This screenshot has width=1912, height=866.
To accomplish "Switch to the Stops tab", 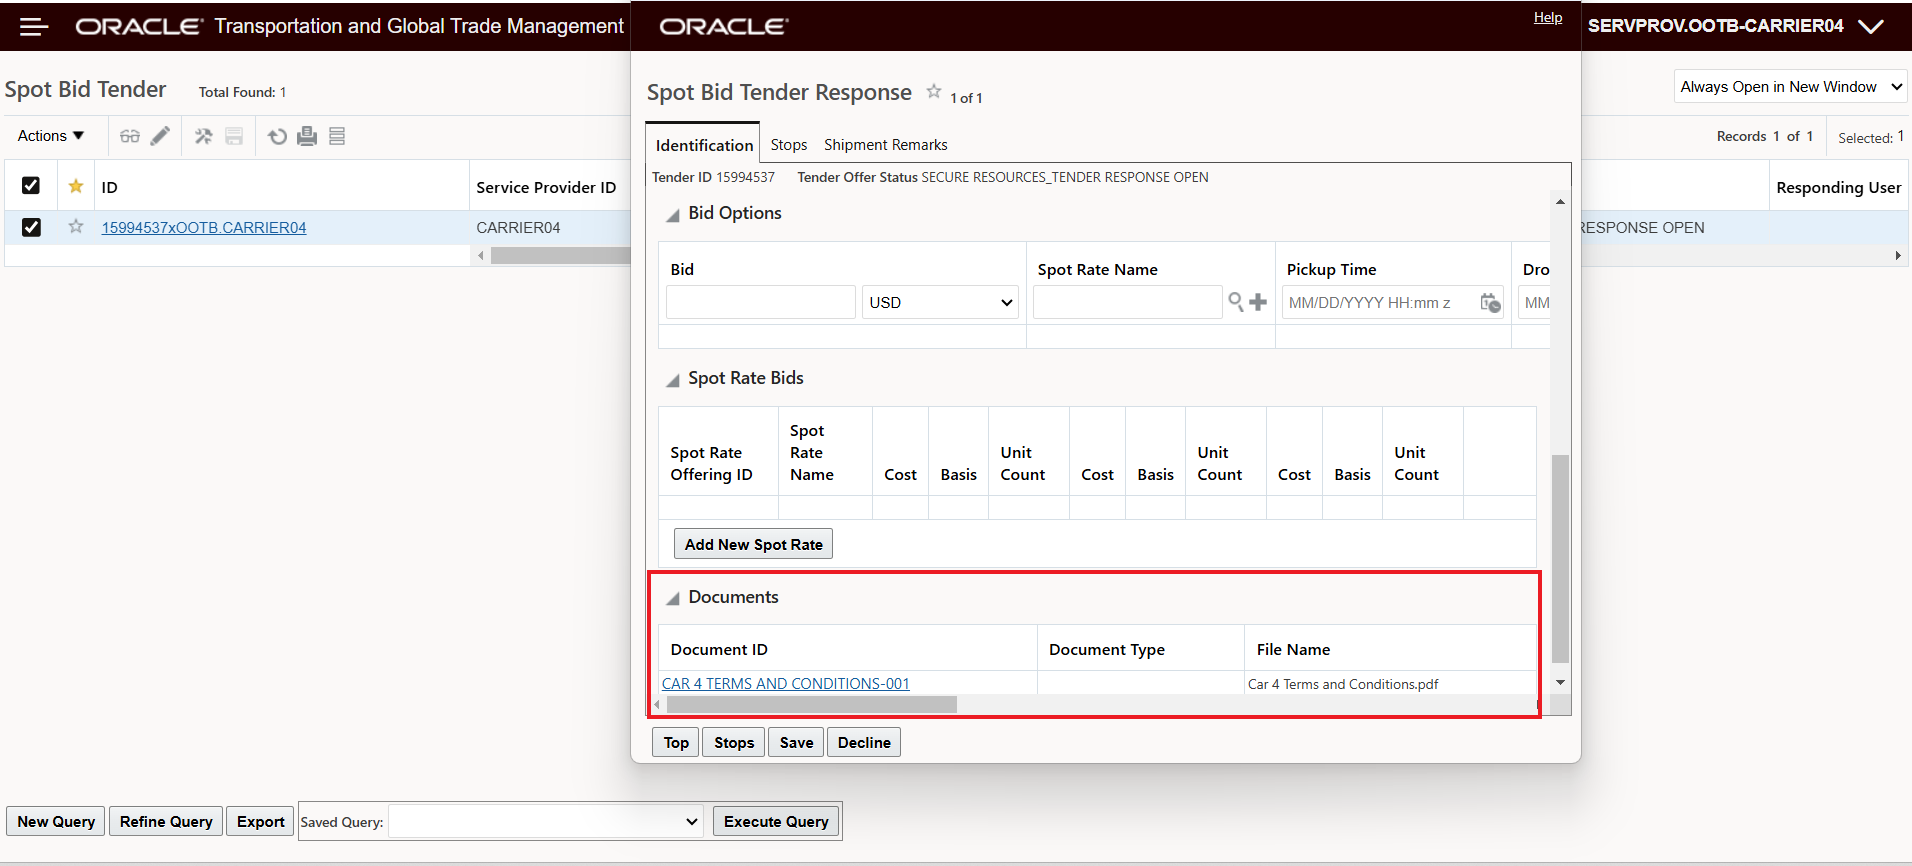I will point(789,145).
